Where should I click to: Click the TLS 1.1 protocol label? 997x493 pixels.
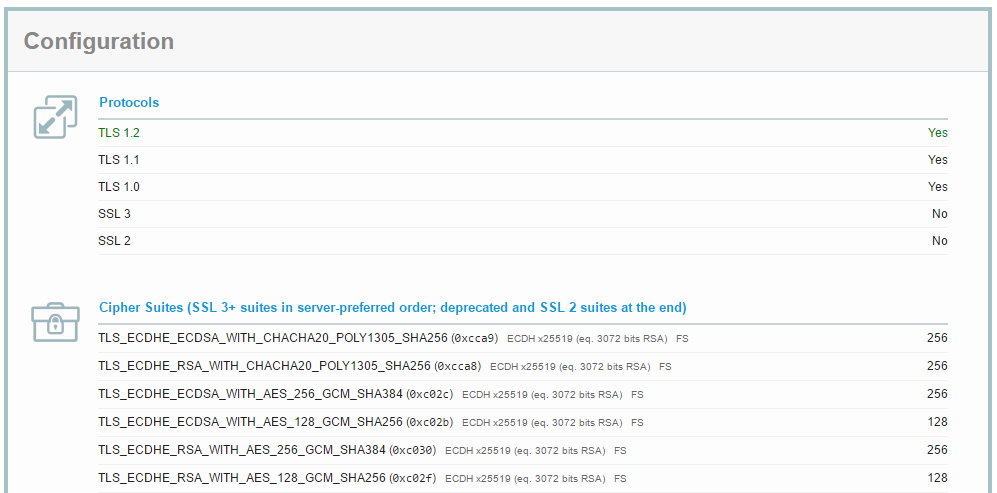119,160
